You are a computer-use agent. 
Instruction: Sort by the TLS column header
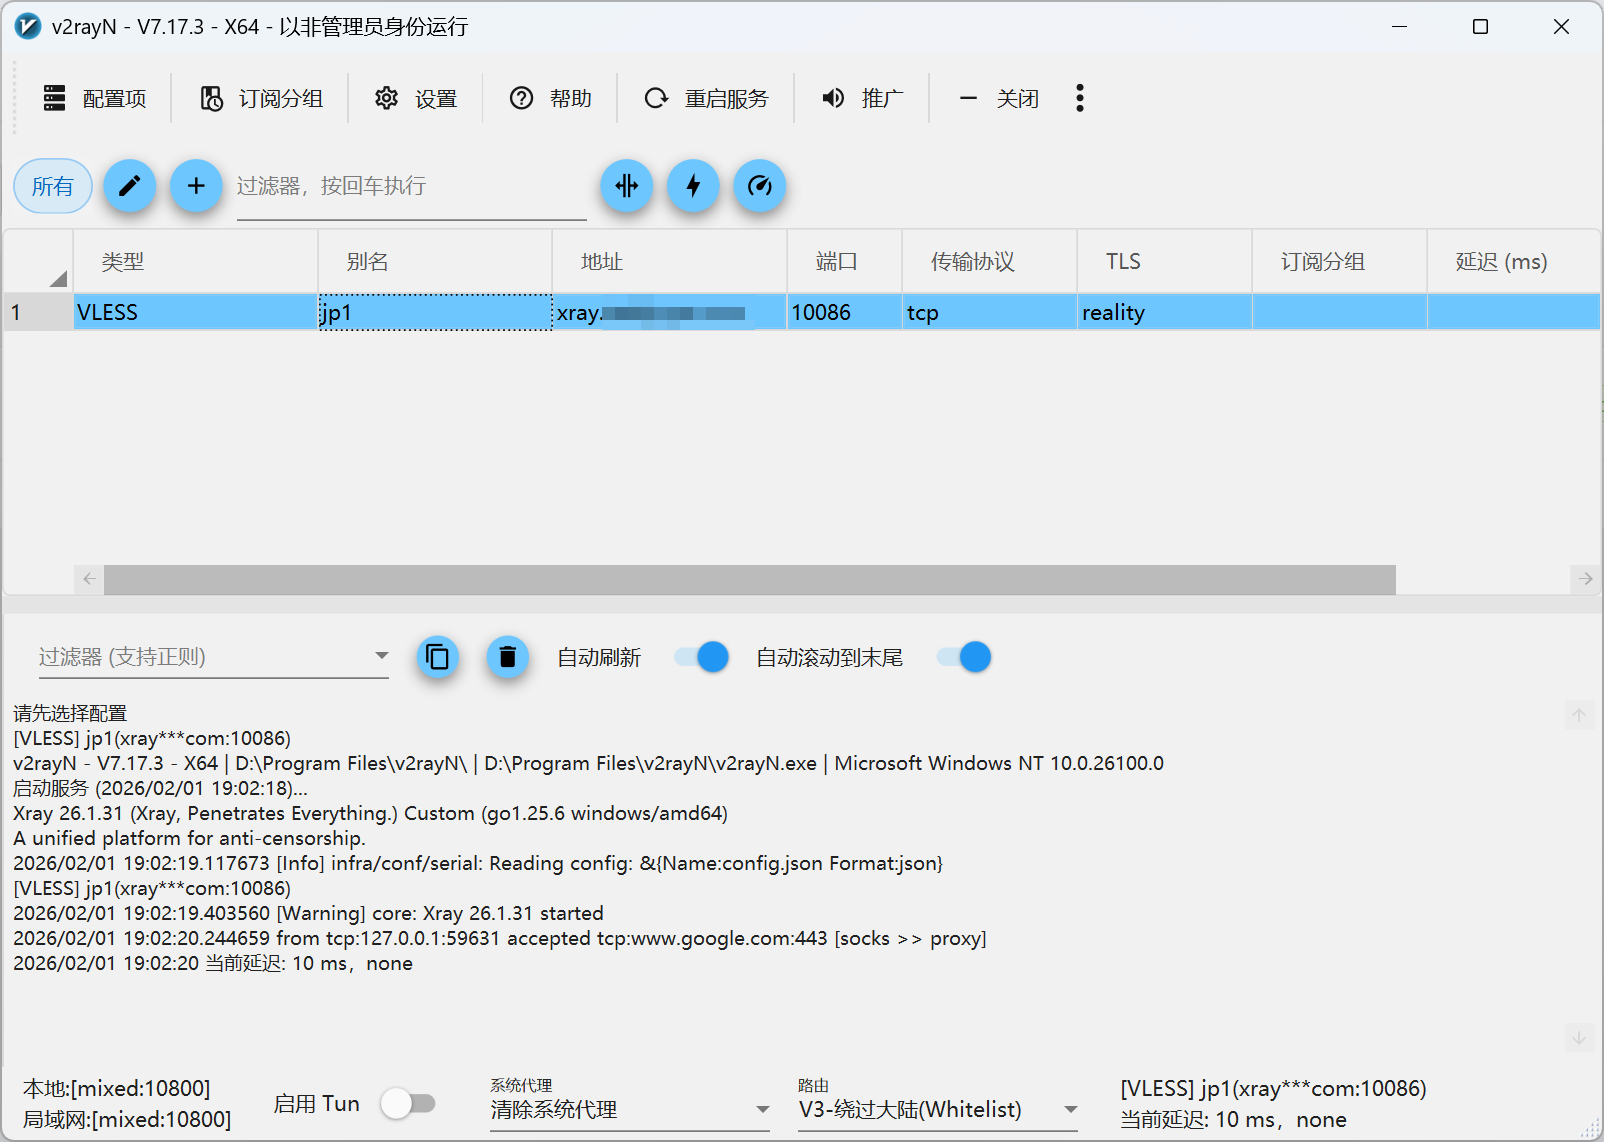point(1165,262)
